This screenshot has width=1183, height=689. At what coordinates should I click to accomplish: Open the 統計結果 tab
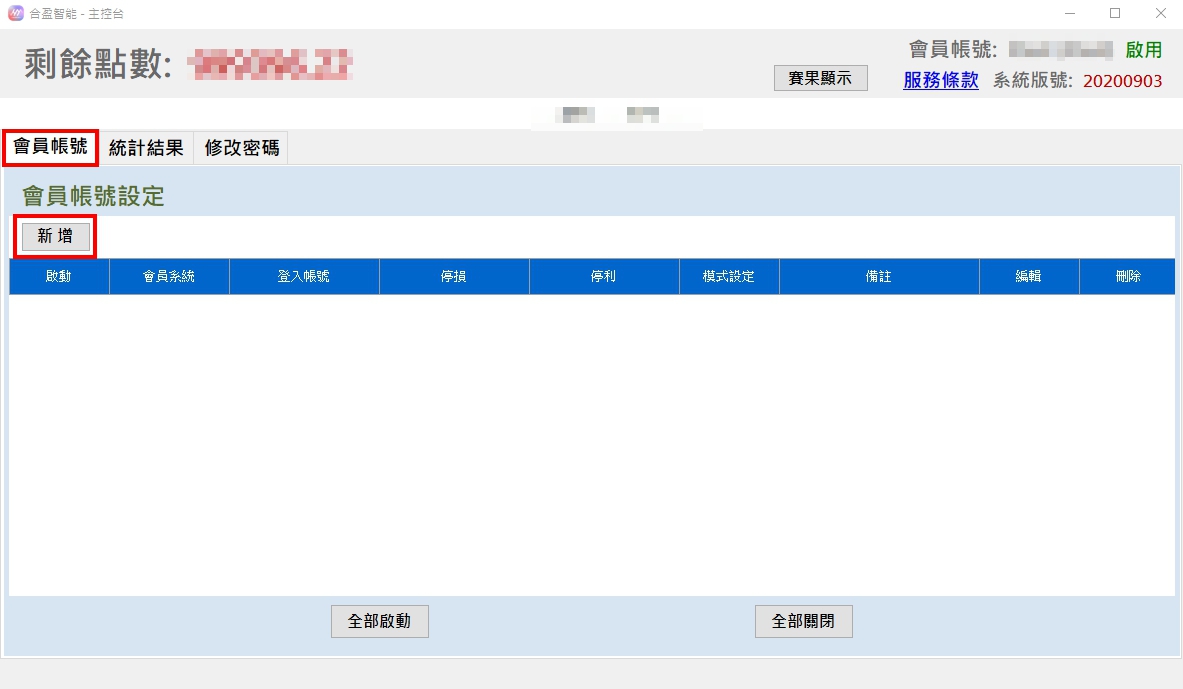pos(146,148)
